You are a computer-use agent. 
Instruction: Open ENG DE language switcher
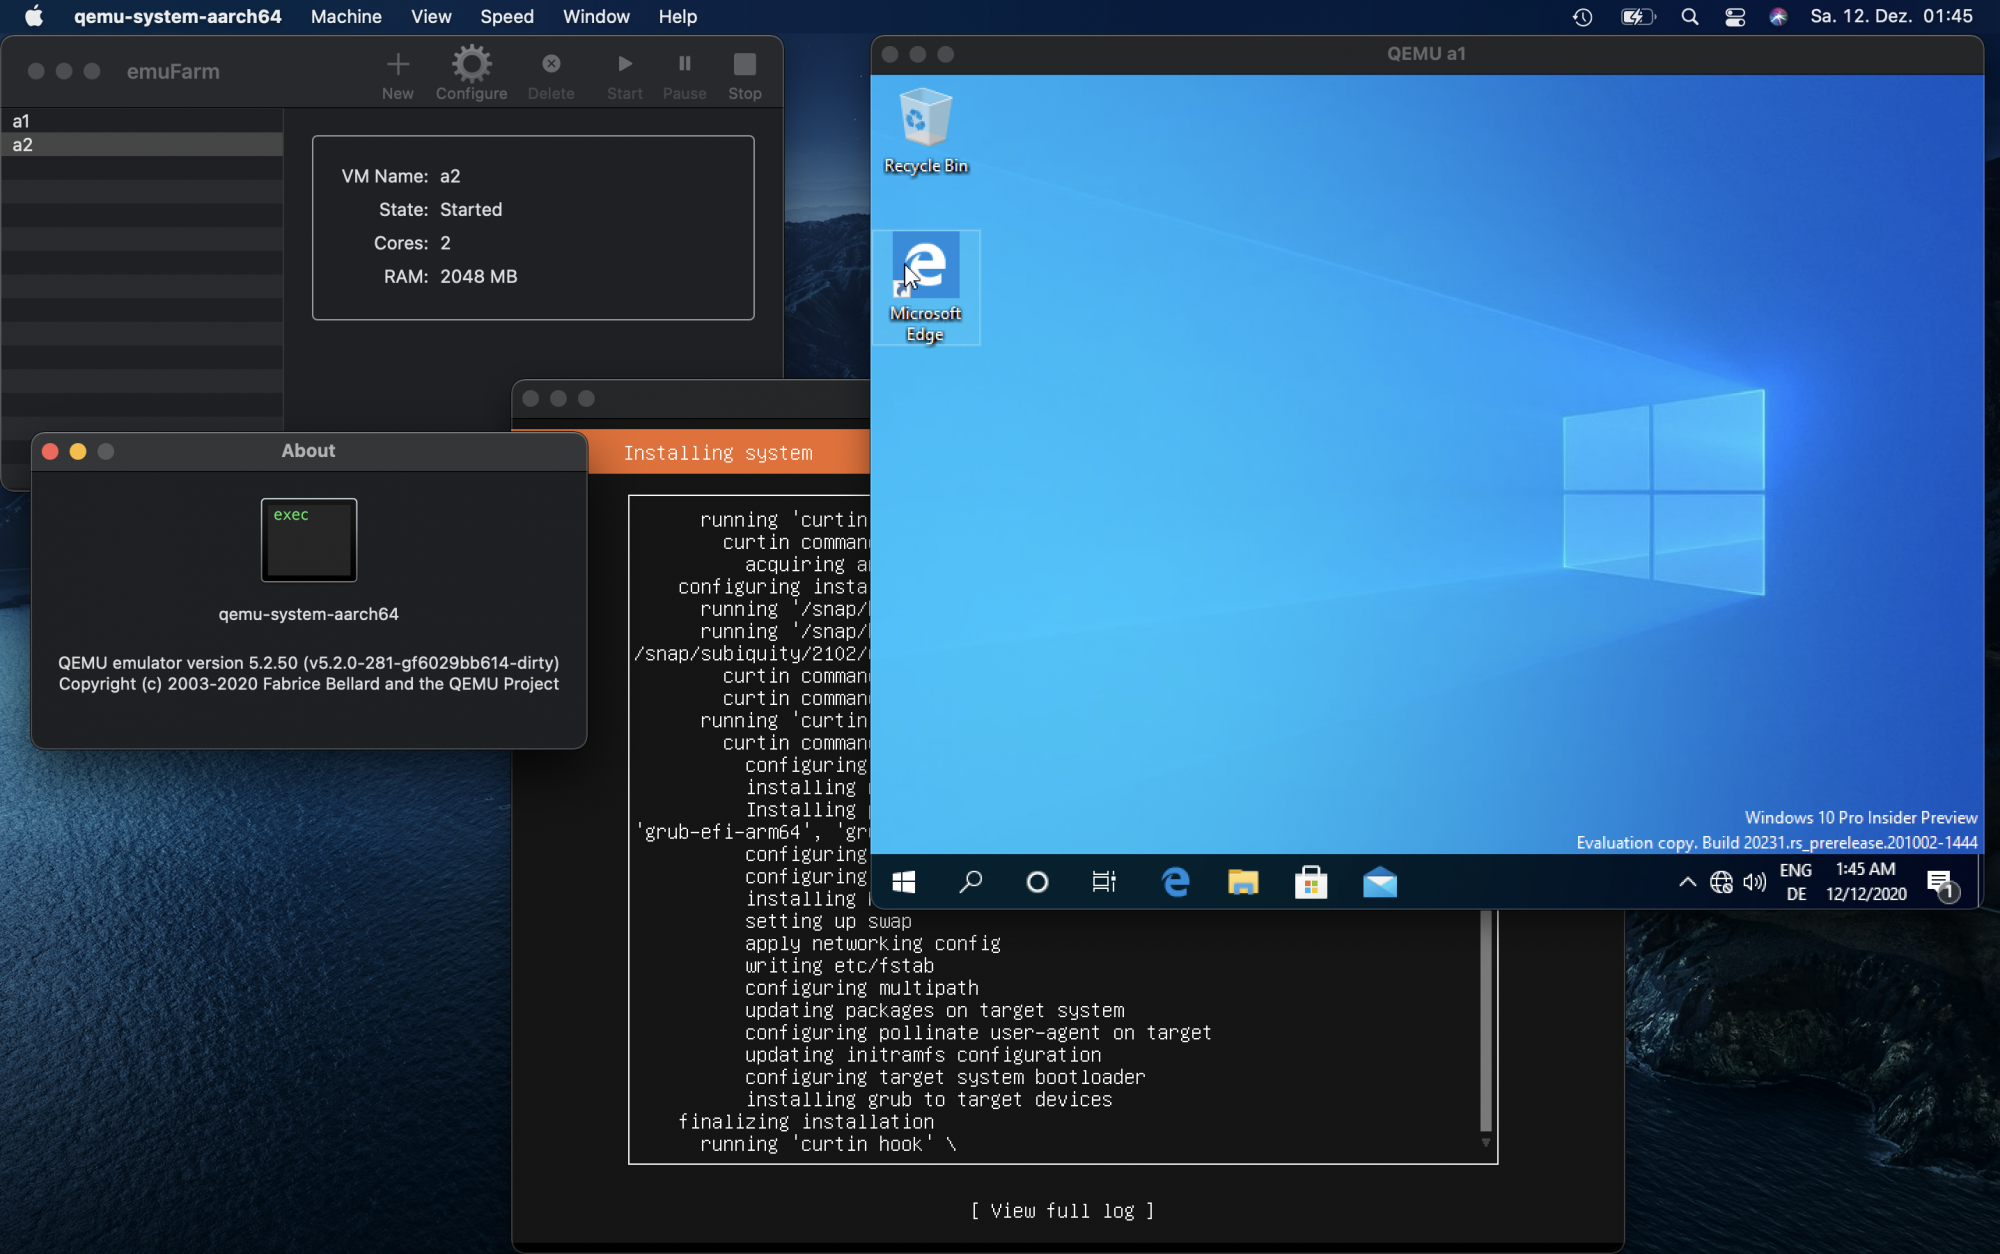click(x=1796, y=882)
